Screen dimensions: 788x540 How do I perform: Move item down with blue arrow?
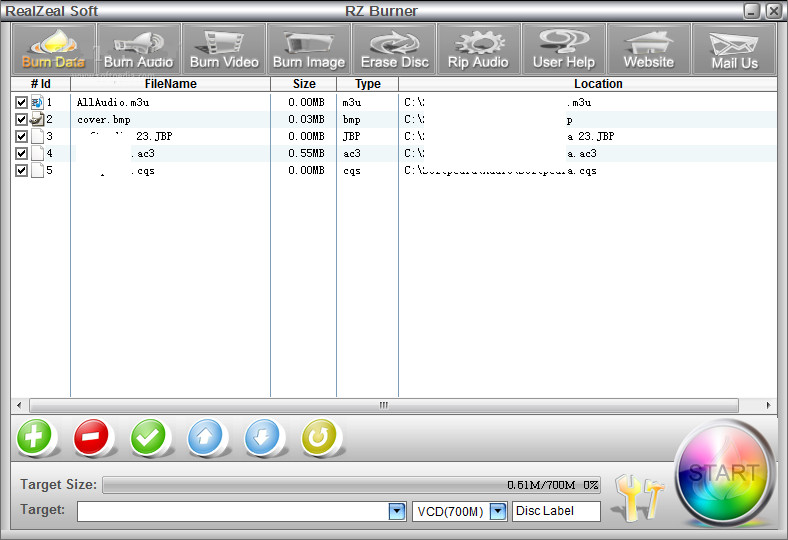(262, 437)
